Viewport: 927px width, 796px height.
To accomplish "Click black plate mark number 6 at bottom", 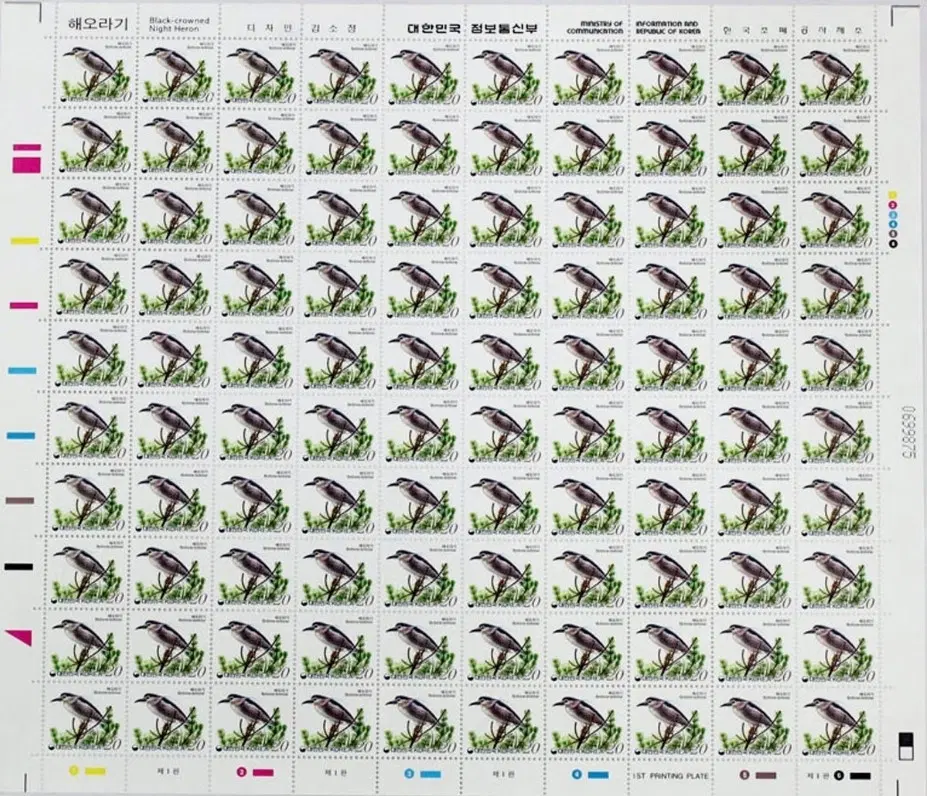I will click(852, 775).
